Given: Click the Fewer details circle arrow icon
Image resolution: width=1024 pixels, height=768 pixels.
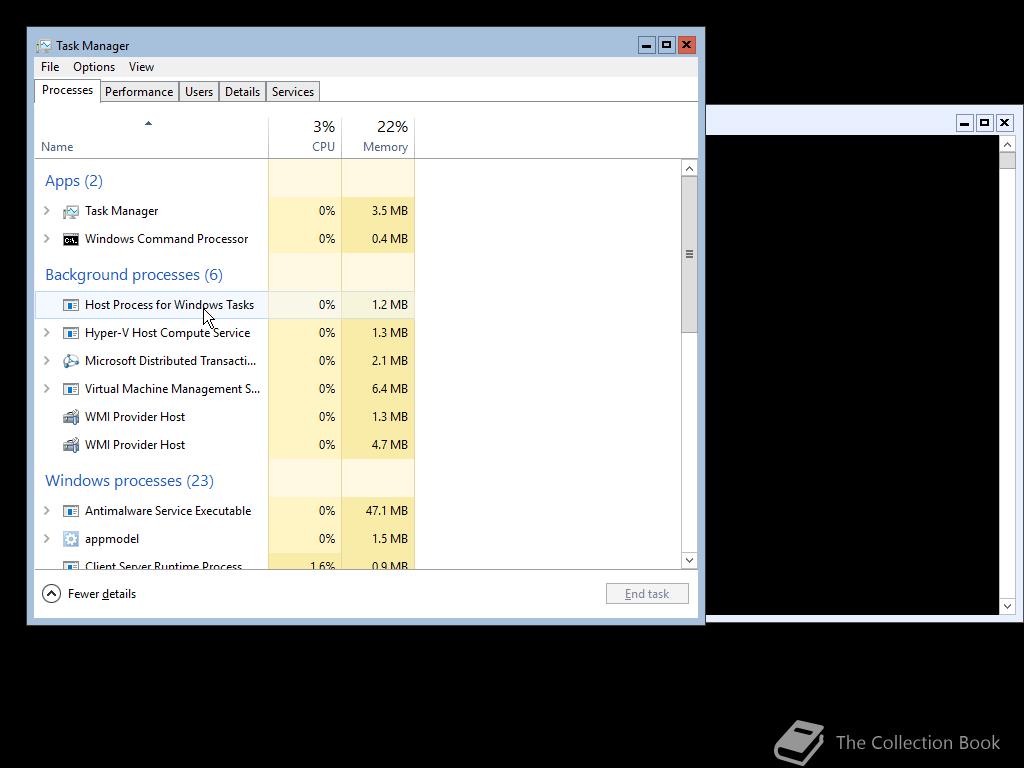Looking at the screenshot, I should [x=52, y=594].
